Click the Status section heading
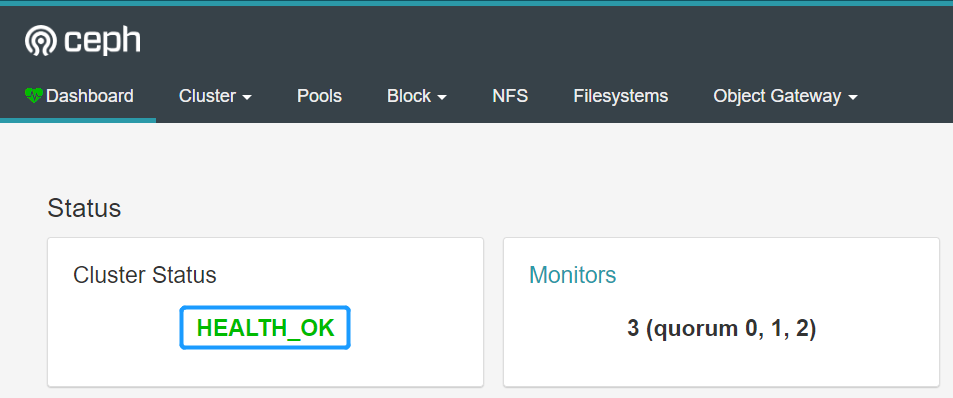Viewport: 953px width, 398px height. 84,208
